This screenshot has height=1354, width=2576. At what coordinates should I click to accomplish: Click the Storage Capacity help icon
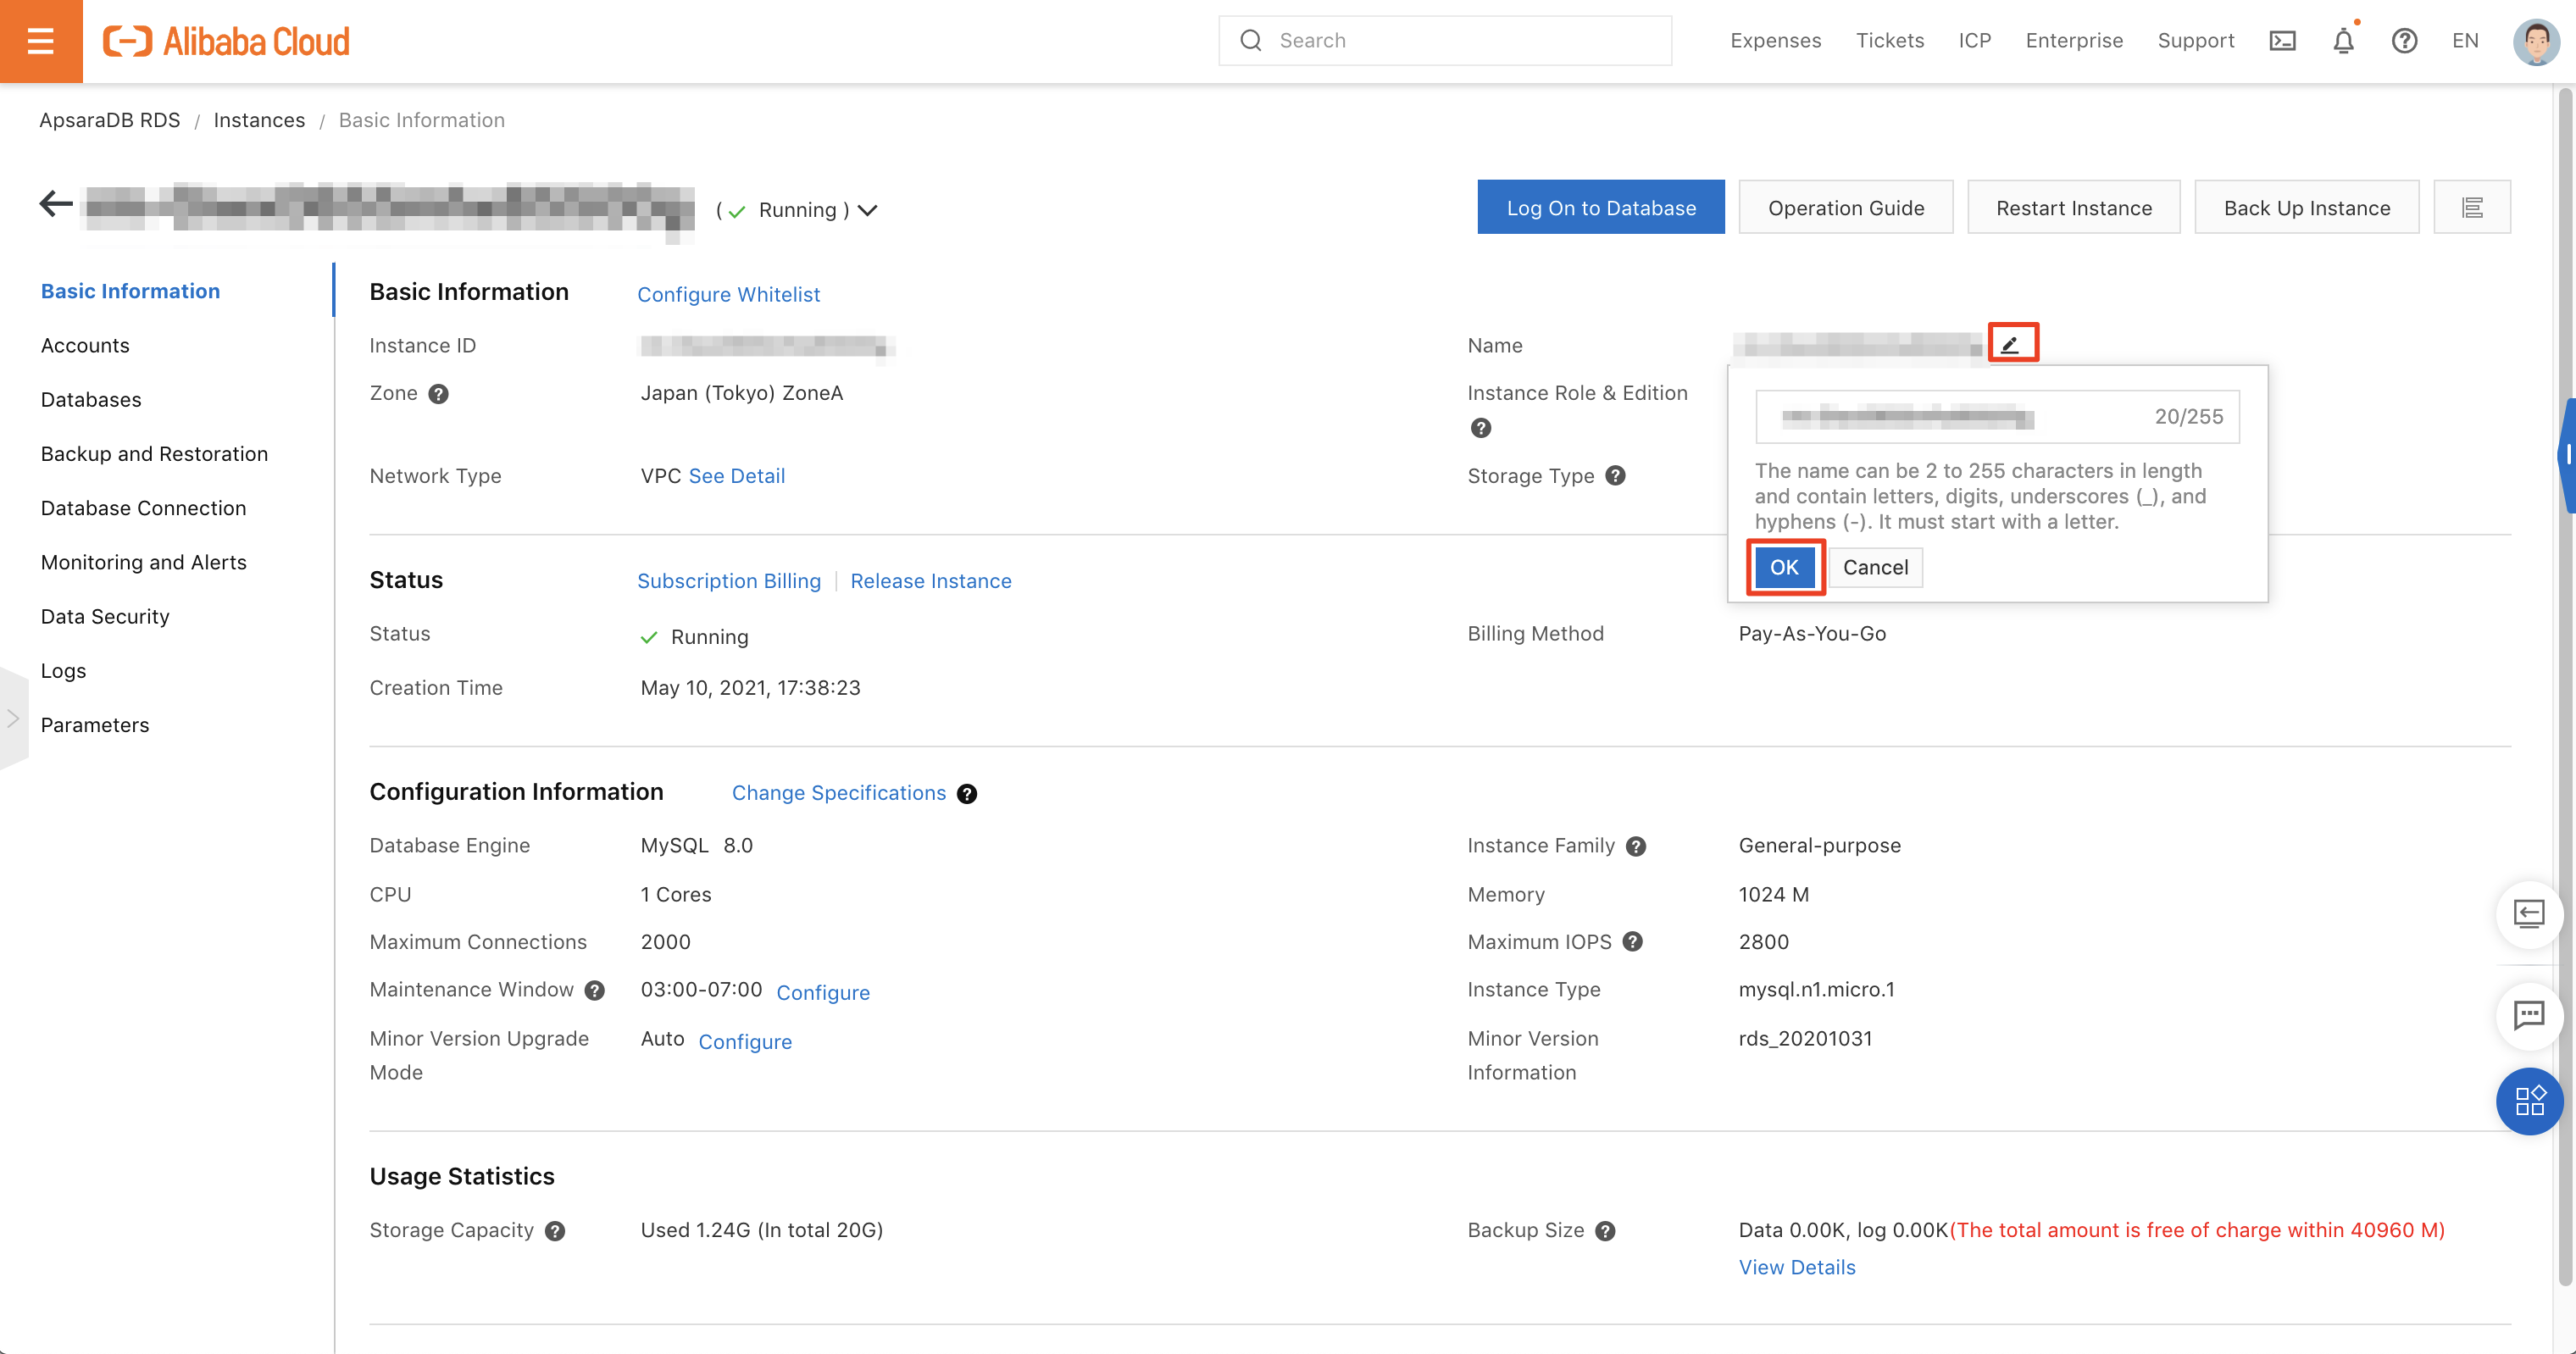555,1231
